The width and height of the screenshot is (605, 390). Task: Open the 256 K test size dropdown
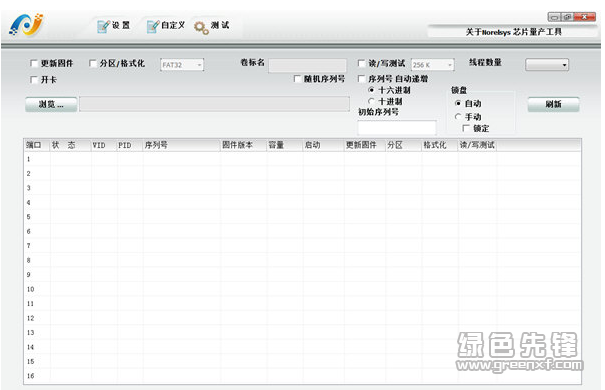point(433,65)
